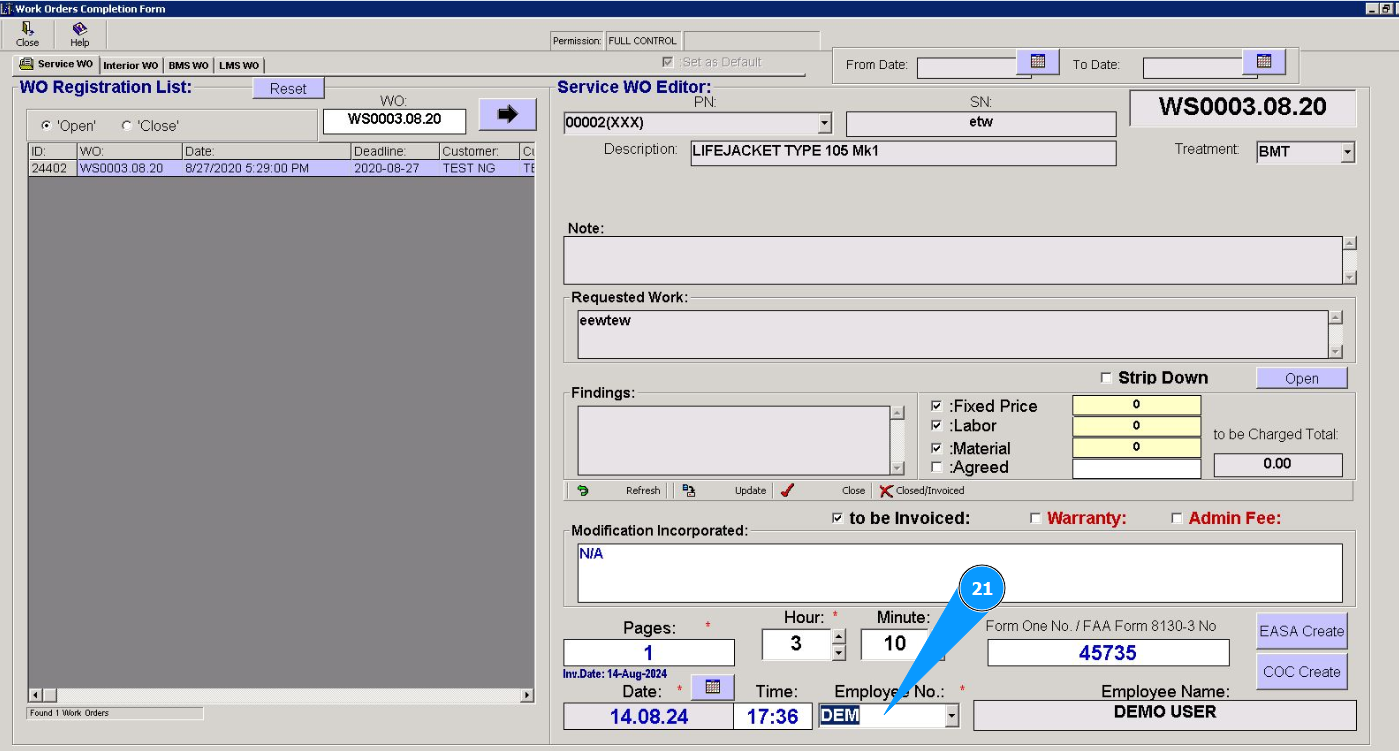
Task: Click the Closed/Invoiced label
Action: click(930, 491)
